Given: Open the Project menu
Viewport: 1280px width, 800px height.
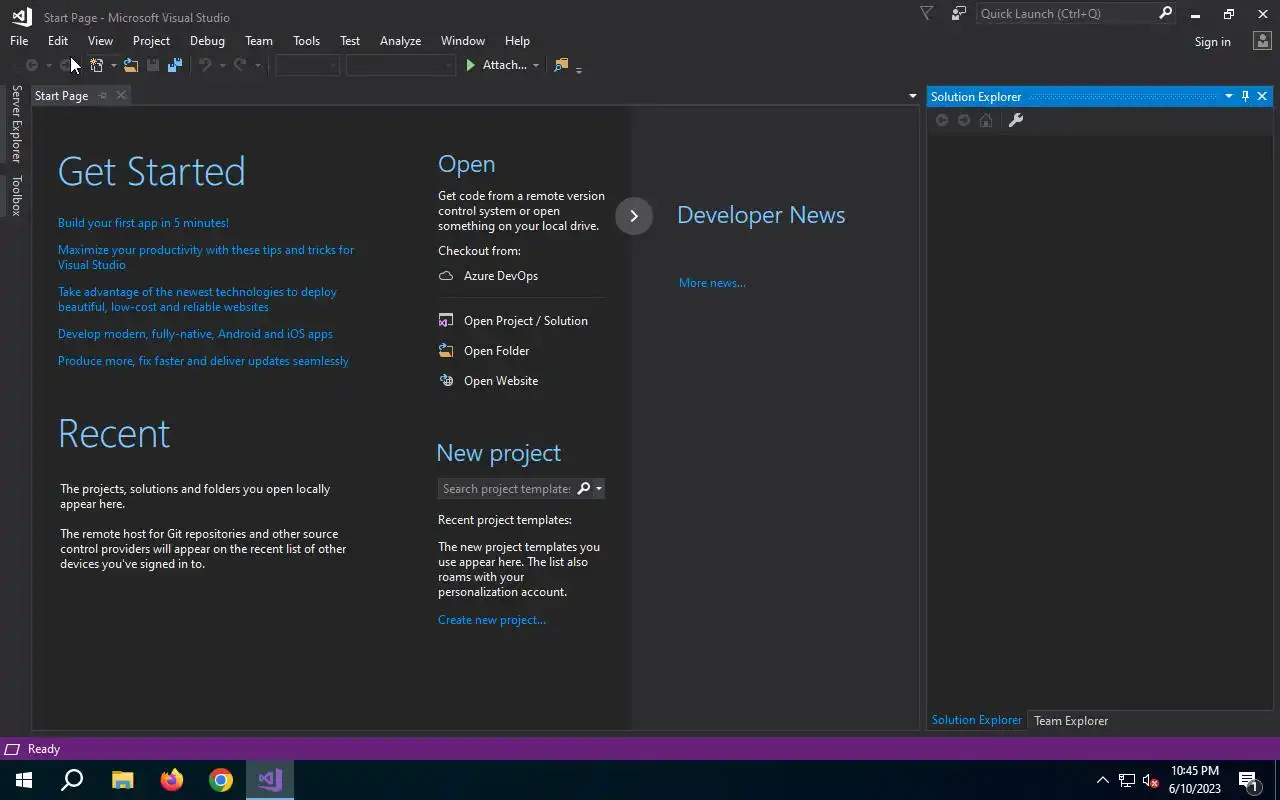Looking at the screenshot, I should pos(151,41).
